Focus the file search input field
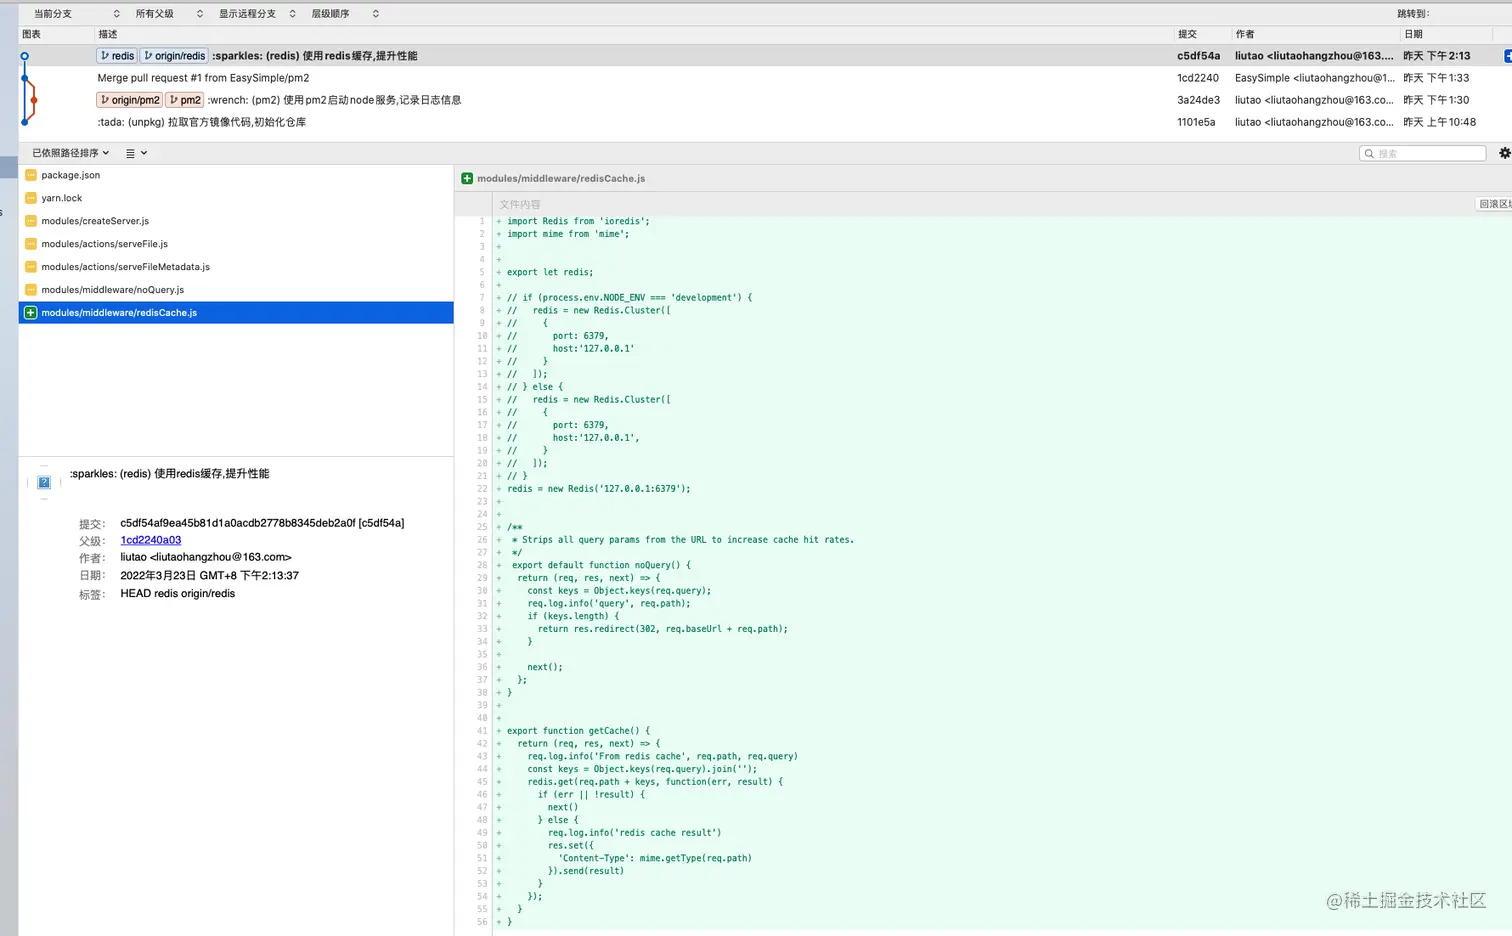The width and height of the screenshot is (1512, 936). [x=1423, y=153]
